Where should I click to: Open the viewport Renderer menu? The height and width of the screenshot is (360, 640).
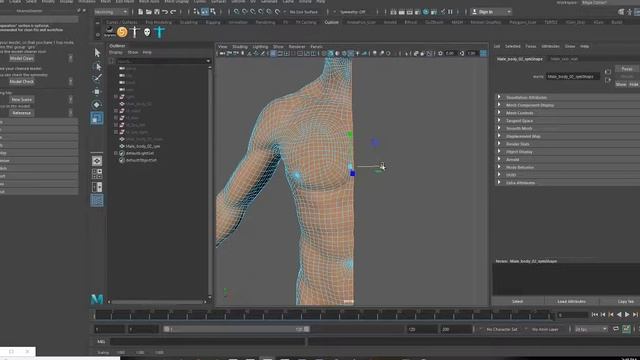pos(297,47)
